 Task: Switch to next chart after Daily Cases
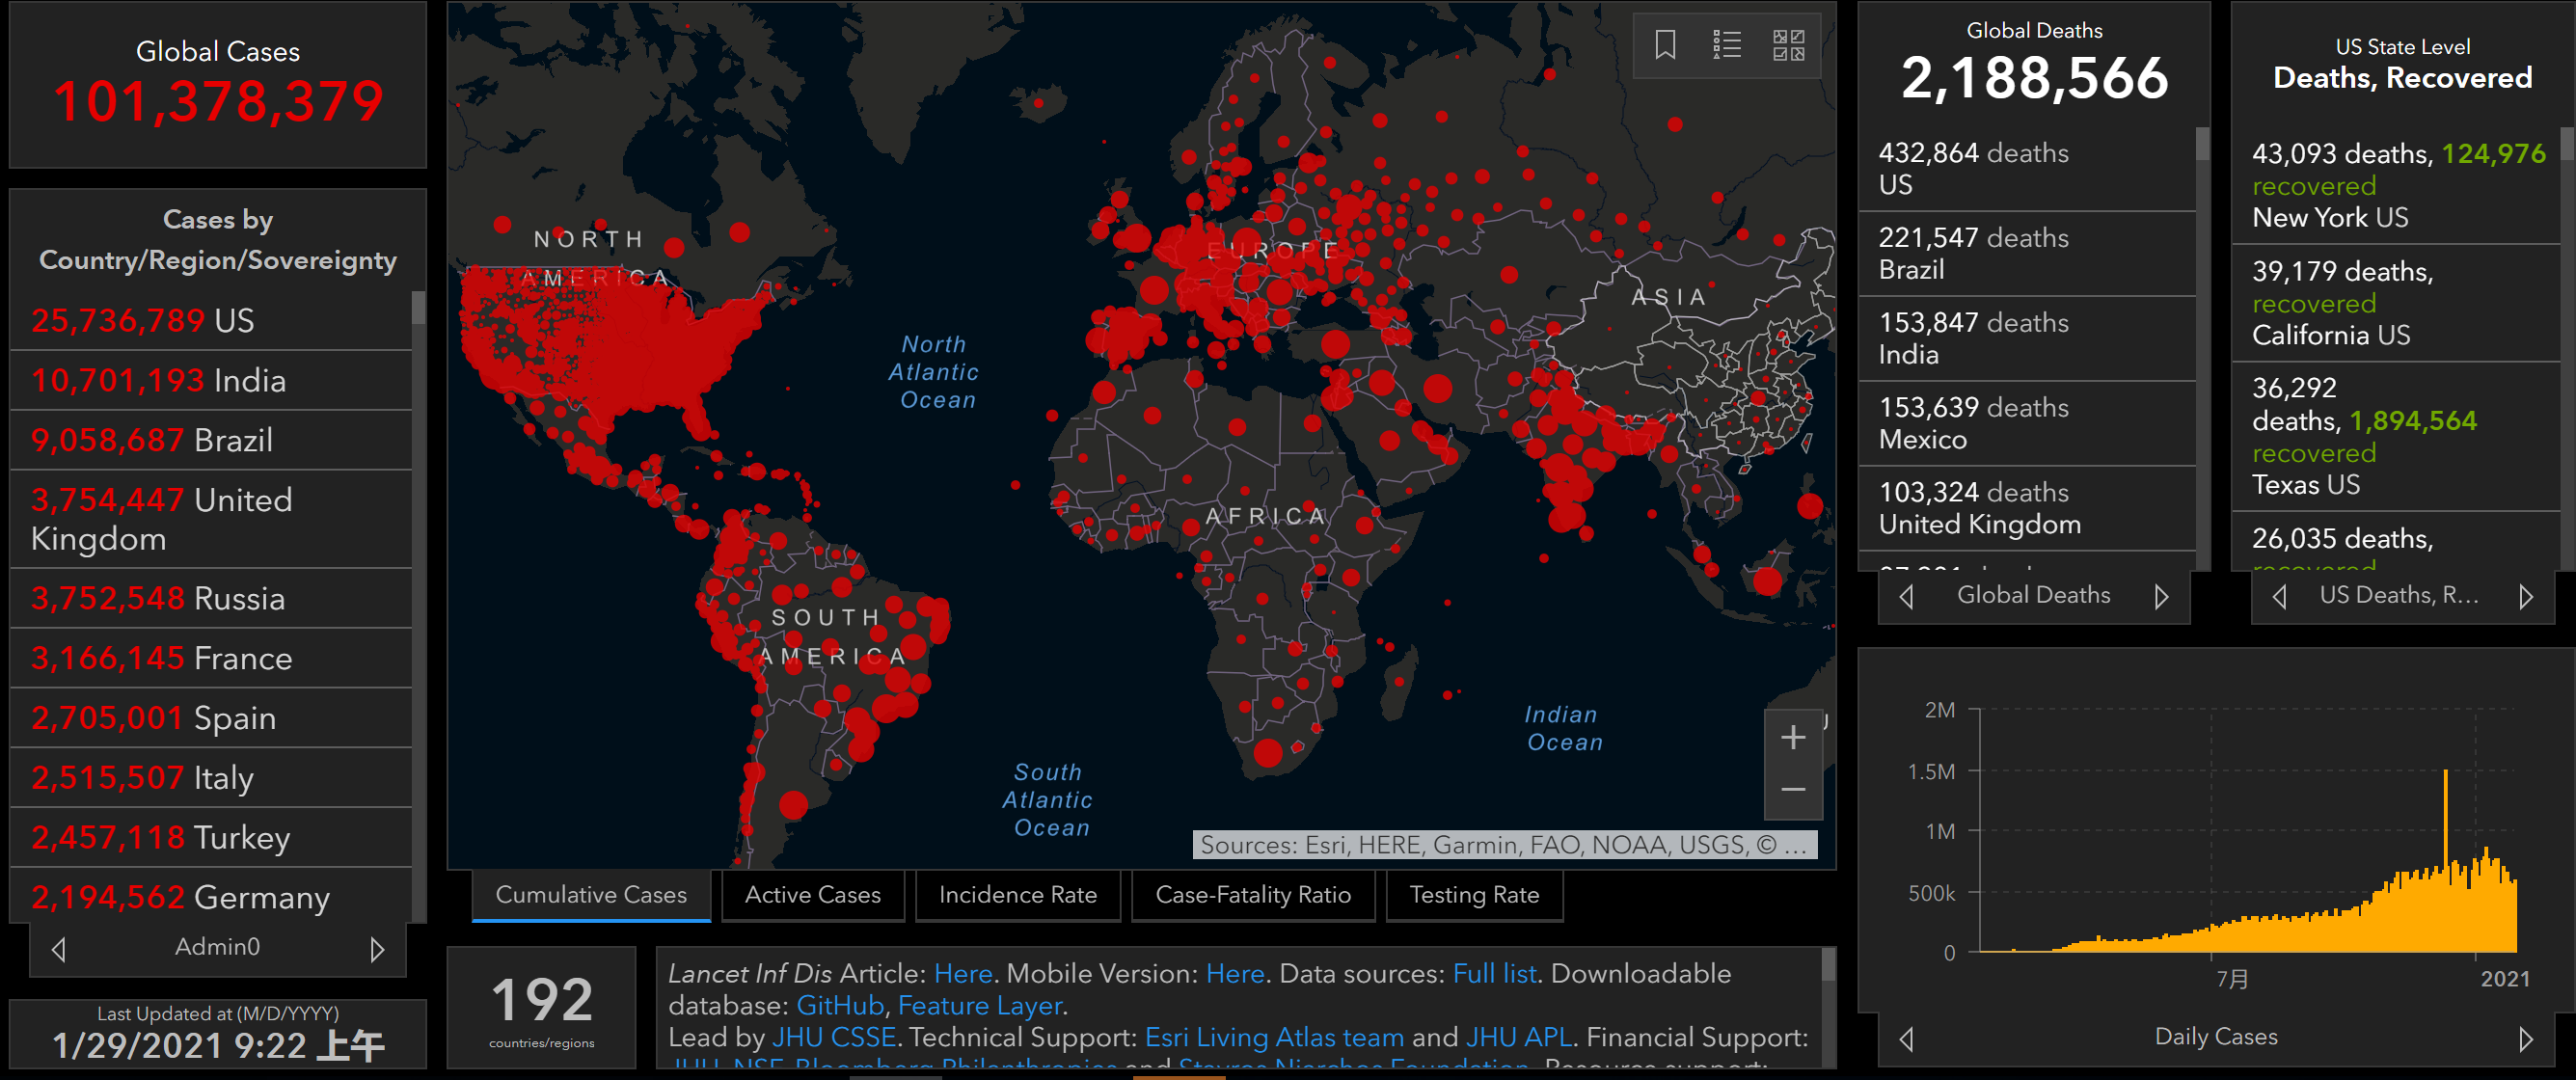pos(2526,1039)
